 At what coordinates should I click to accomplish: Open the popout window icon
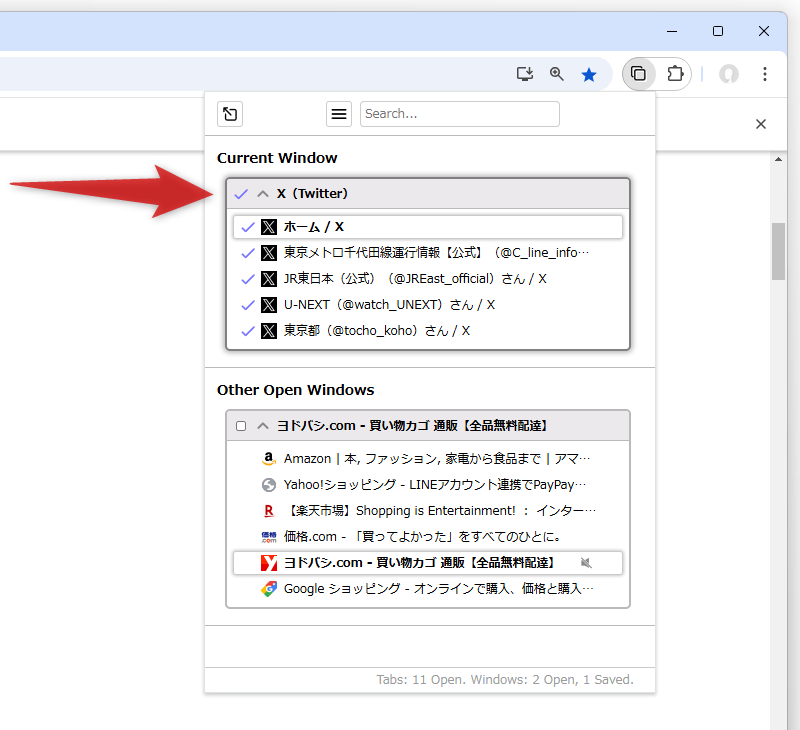[x=230, y=114]
